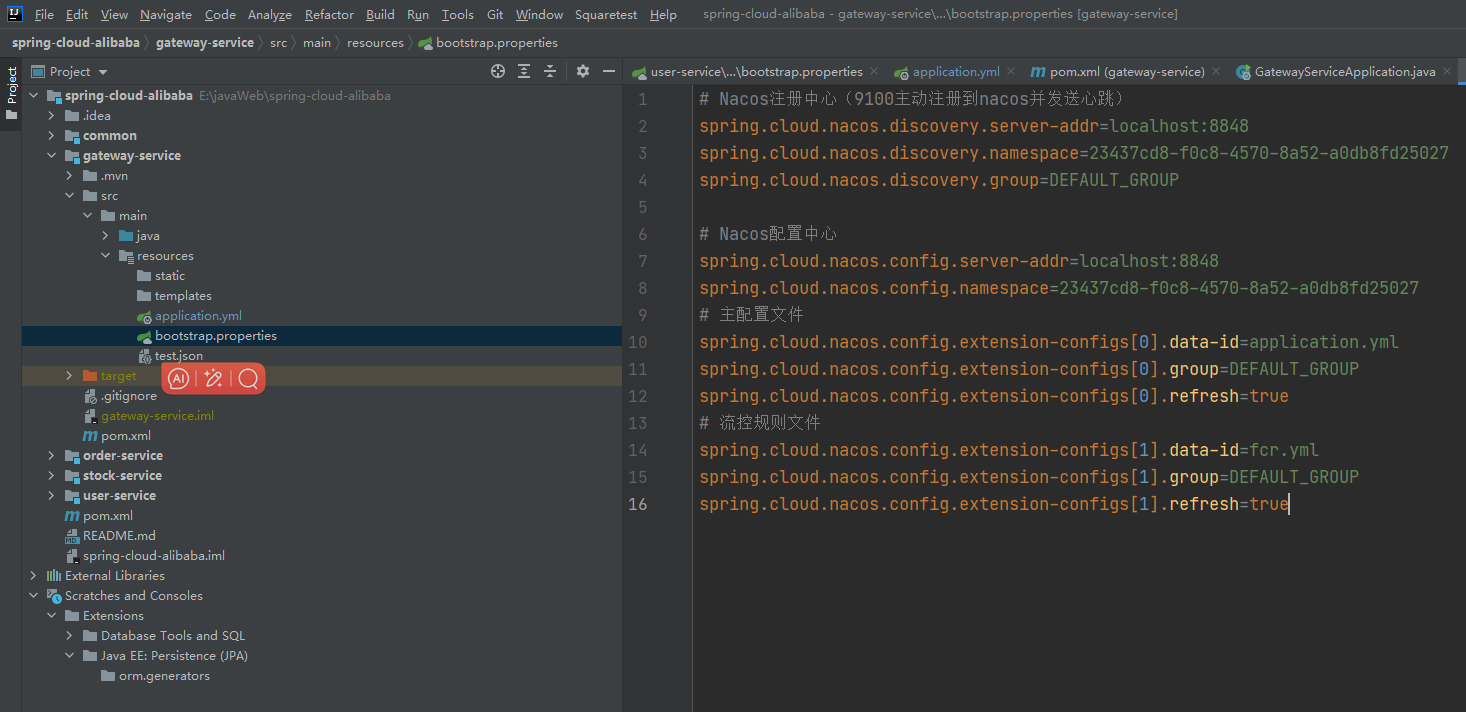This screenshot has width=1466, height=712.
Task: Select the static folder
Action: click(161, 276)
